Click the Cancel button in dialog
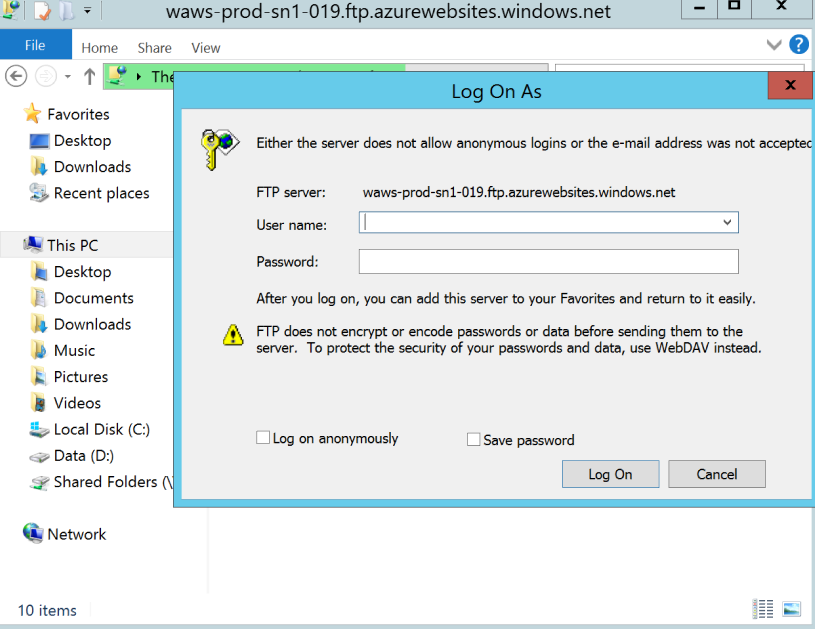This screenshot has width=815, height=629. coord(716,474)
